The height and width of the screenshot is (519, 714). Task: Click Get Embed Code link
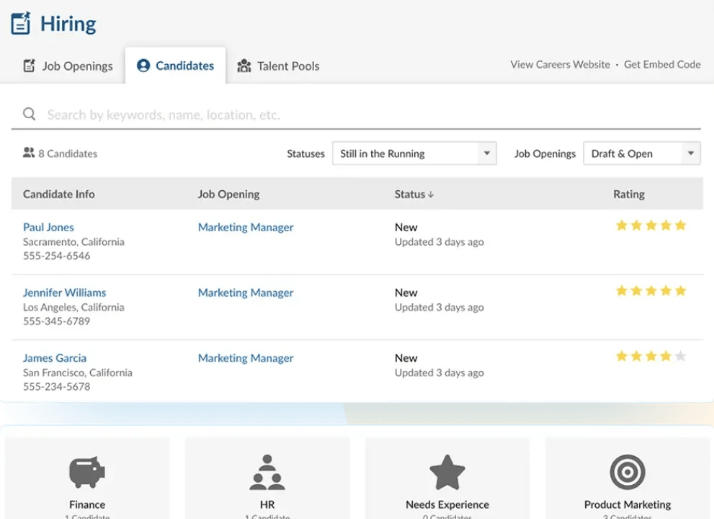(x=662, y=65)
